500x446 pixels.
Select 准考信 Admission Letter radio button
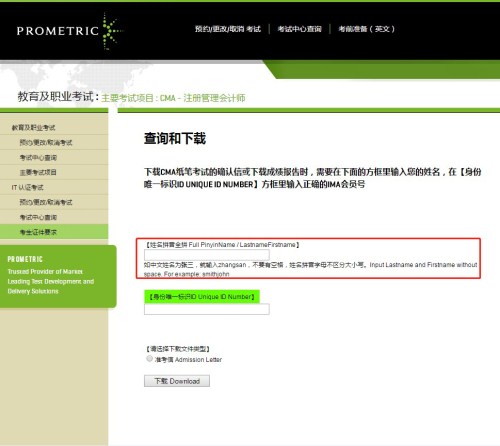point(149,359)
